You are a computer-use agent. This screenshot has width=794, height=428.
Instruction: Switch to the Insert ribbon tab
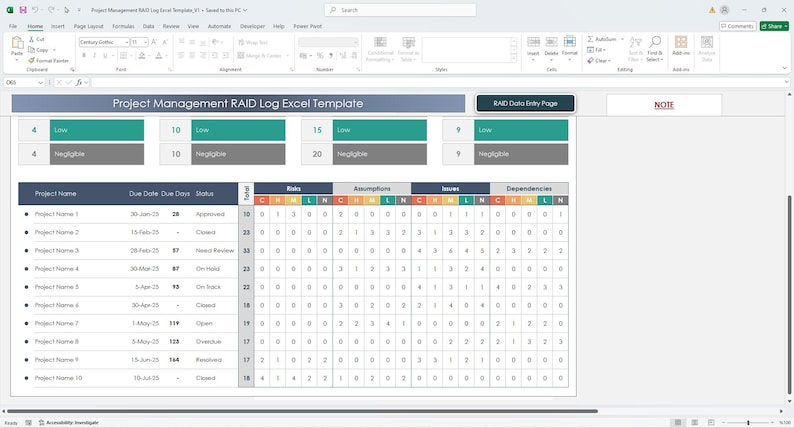(x=58, y=26)
